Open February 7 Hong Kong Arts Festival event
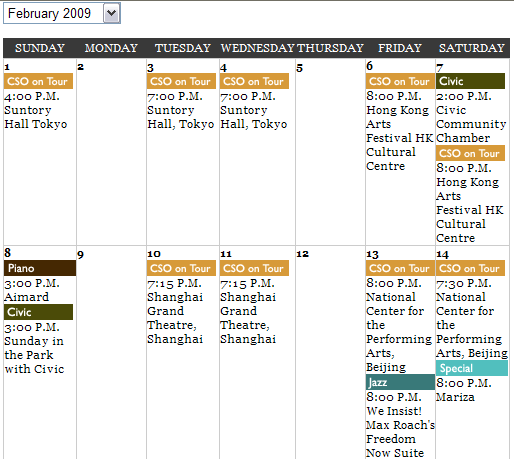 pos(470,203)
